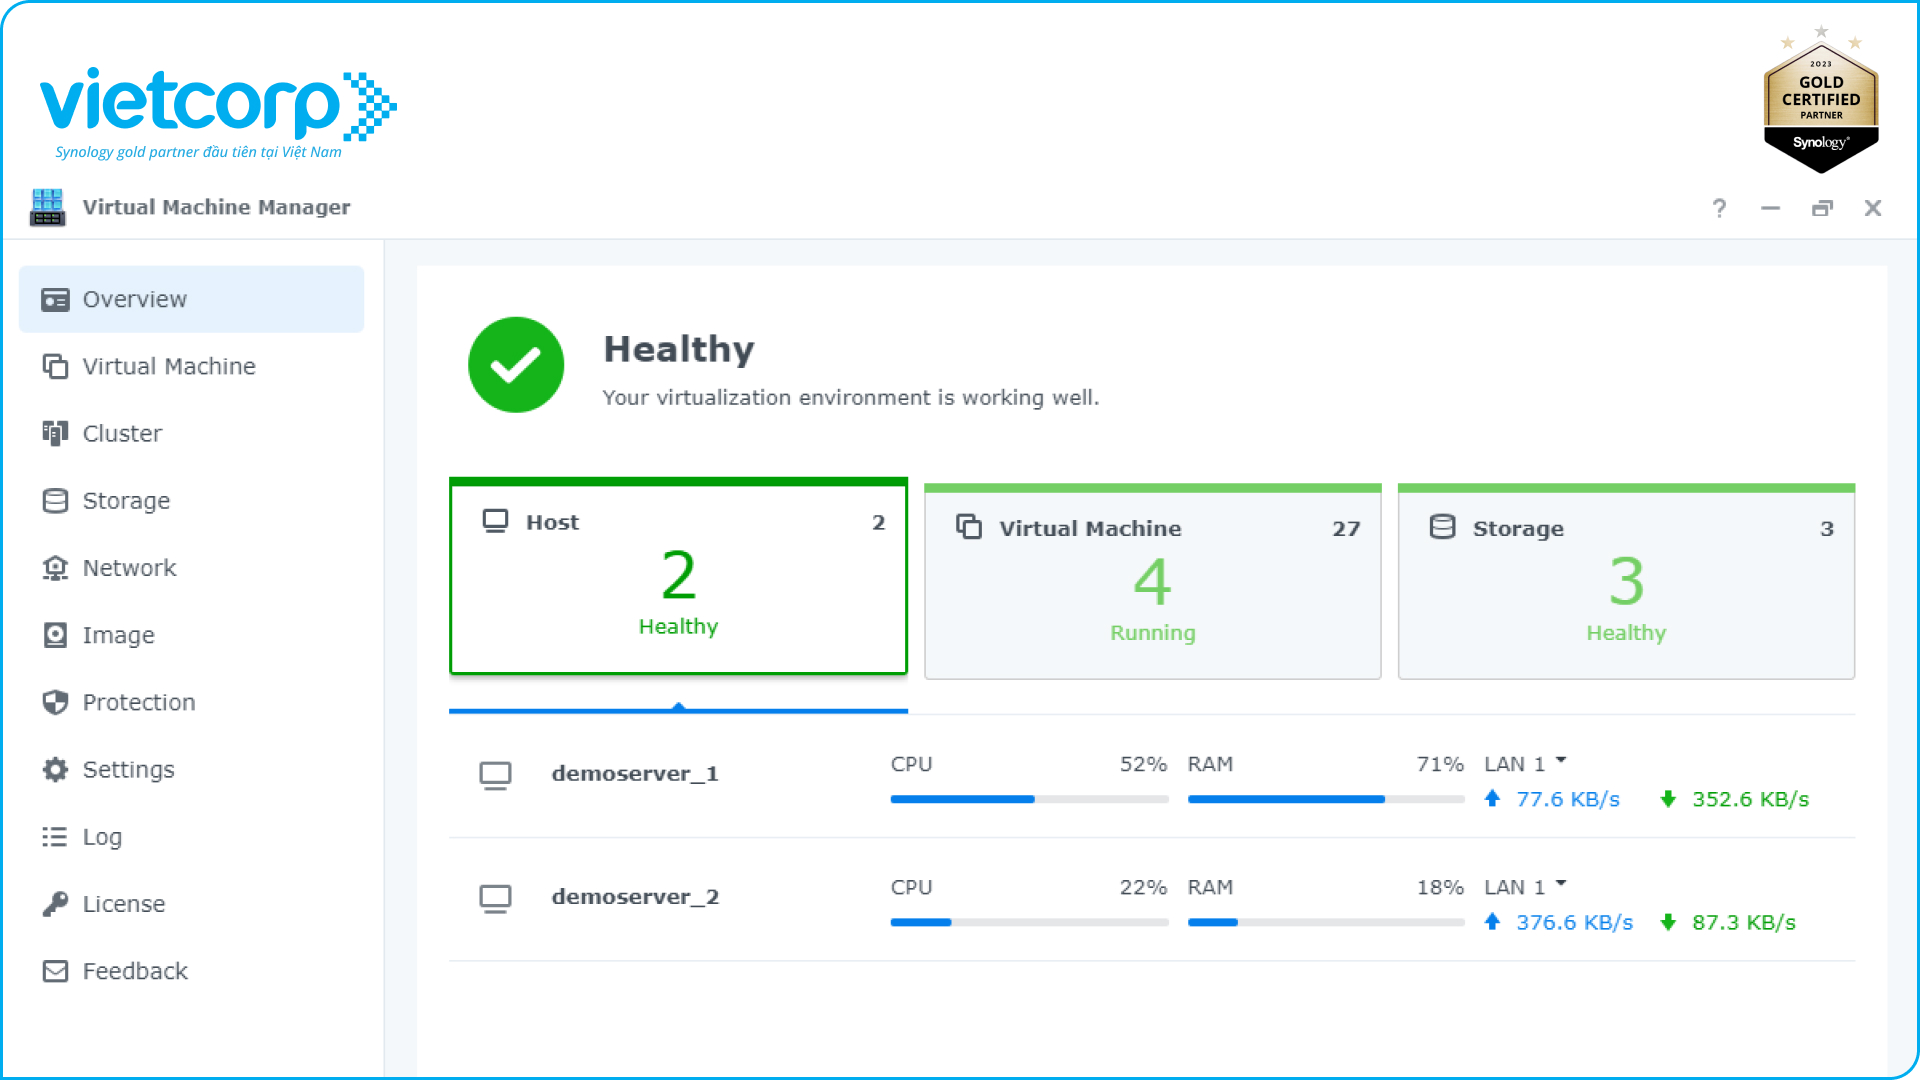Click the help question mark icon
Image resolution: width=1920 pixels, height=1080 pixels.
[x=1719, y=208]
